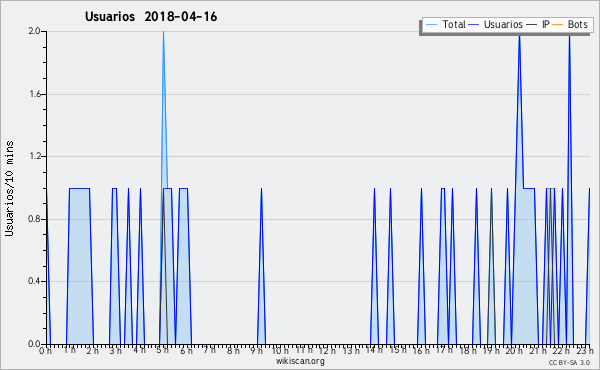
Task: Click the light blue Total legend line
Action: pyautogui.click(x=432, y=25)
